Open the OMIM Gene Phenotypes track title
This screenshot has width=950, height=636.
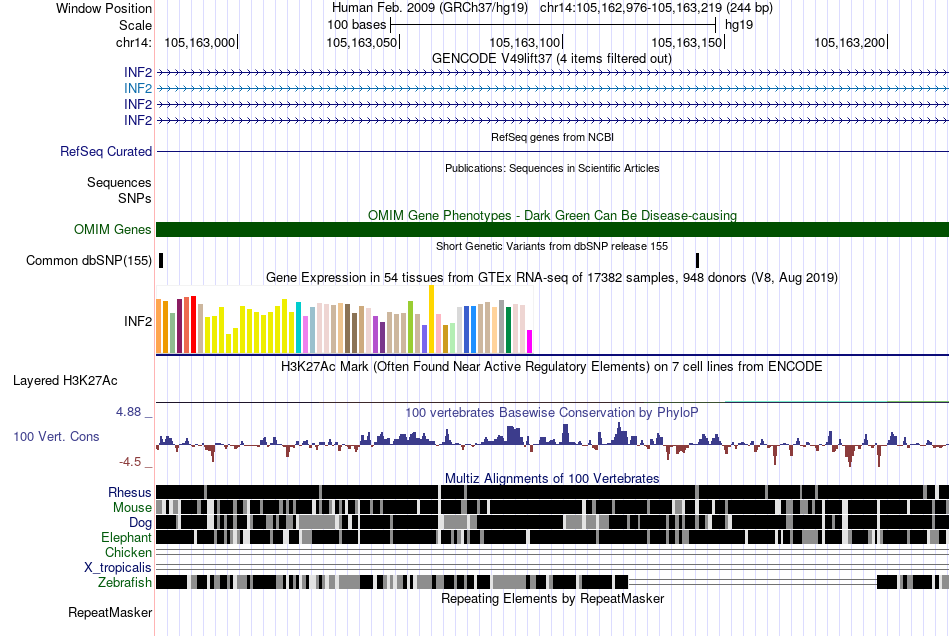coord(552,215)
